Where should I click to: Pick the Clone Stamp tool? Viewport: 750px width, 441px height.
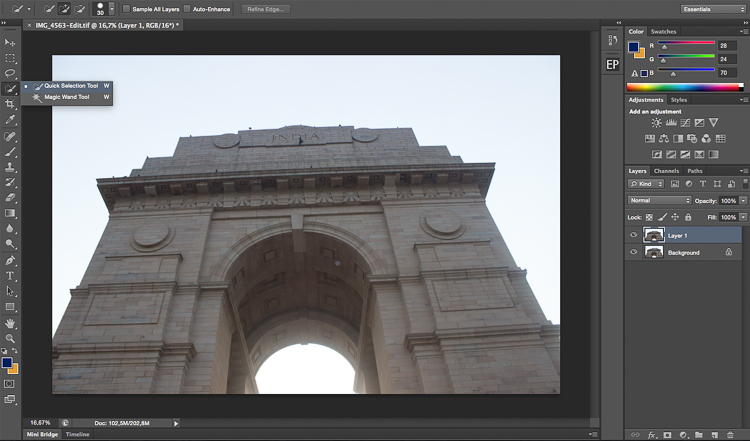(10, 167)
